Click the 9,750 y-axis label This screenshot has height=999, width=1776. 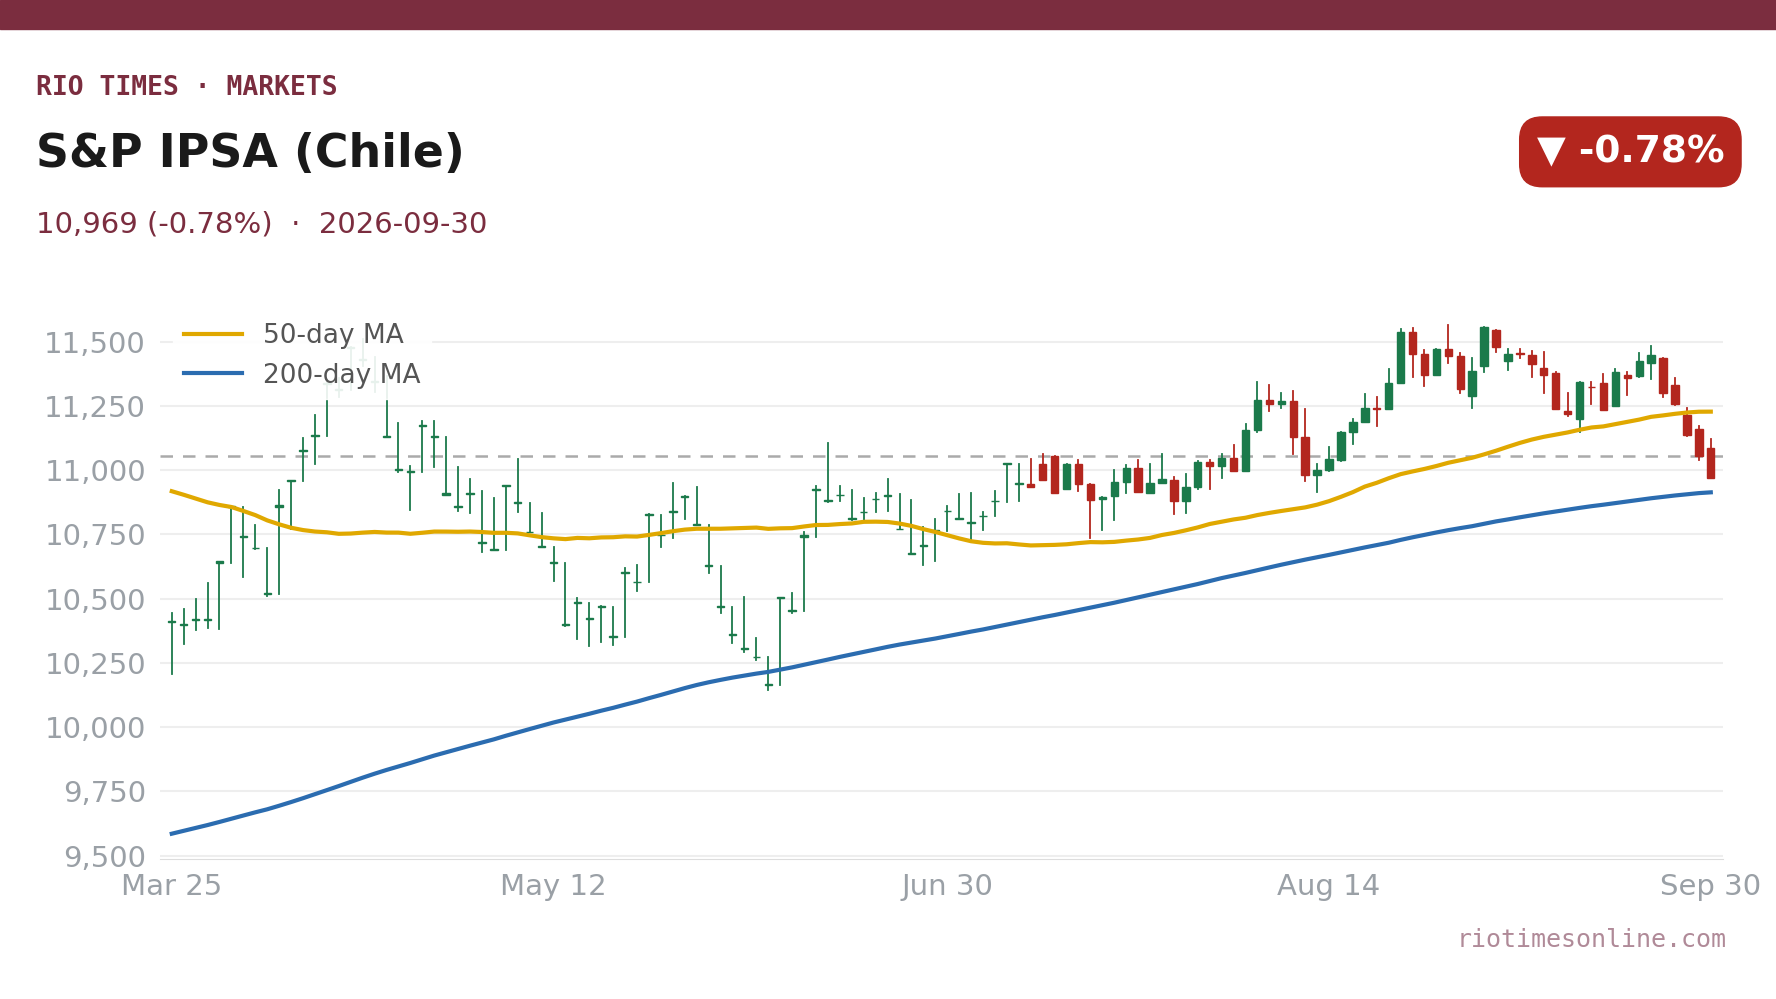coord(105,792)
